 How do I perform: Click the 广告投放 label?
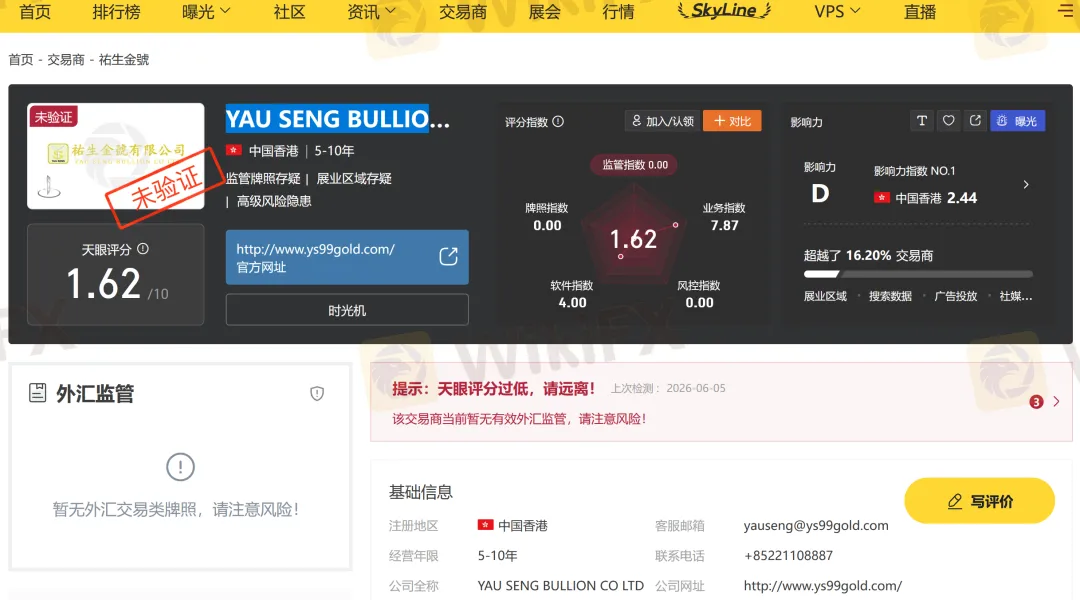pos(955,296)
